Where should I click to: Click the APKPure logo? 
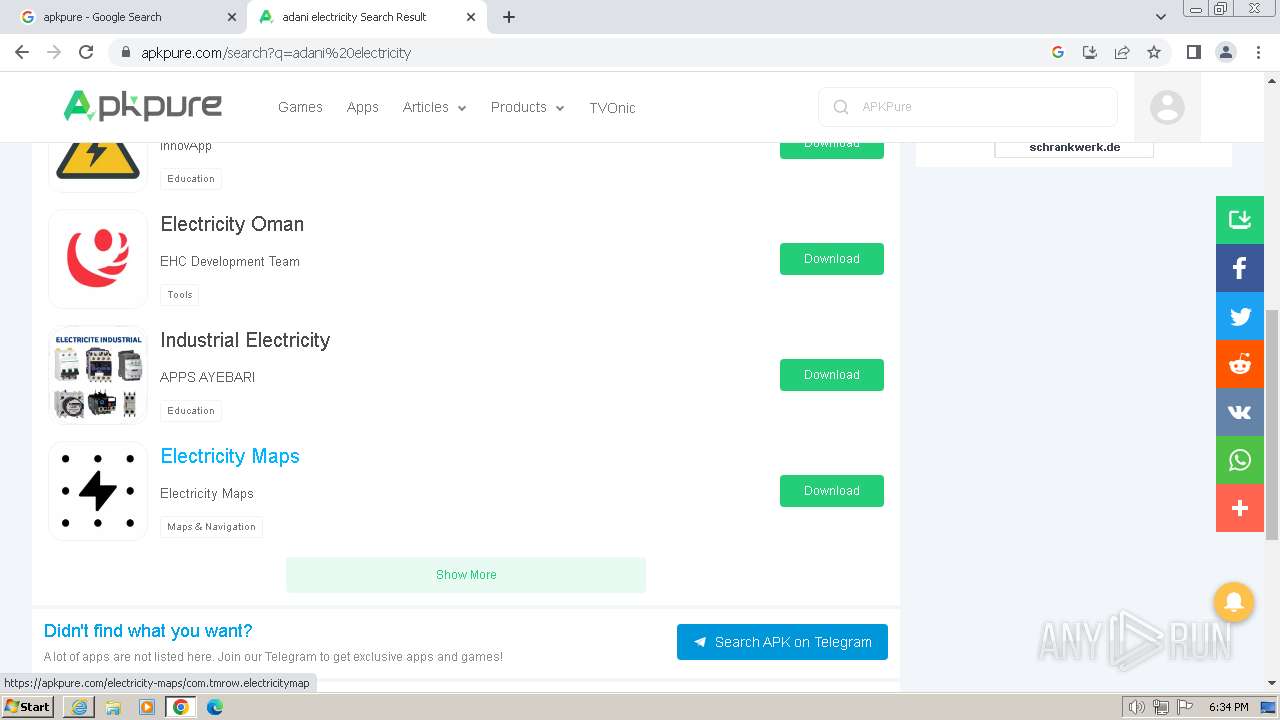(x=143, y=106)
